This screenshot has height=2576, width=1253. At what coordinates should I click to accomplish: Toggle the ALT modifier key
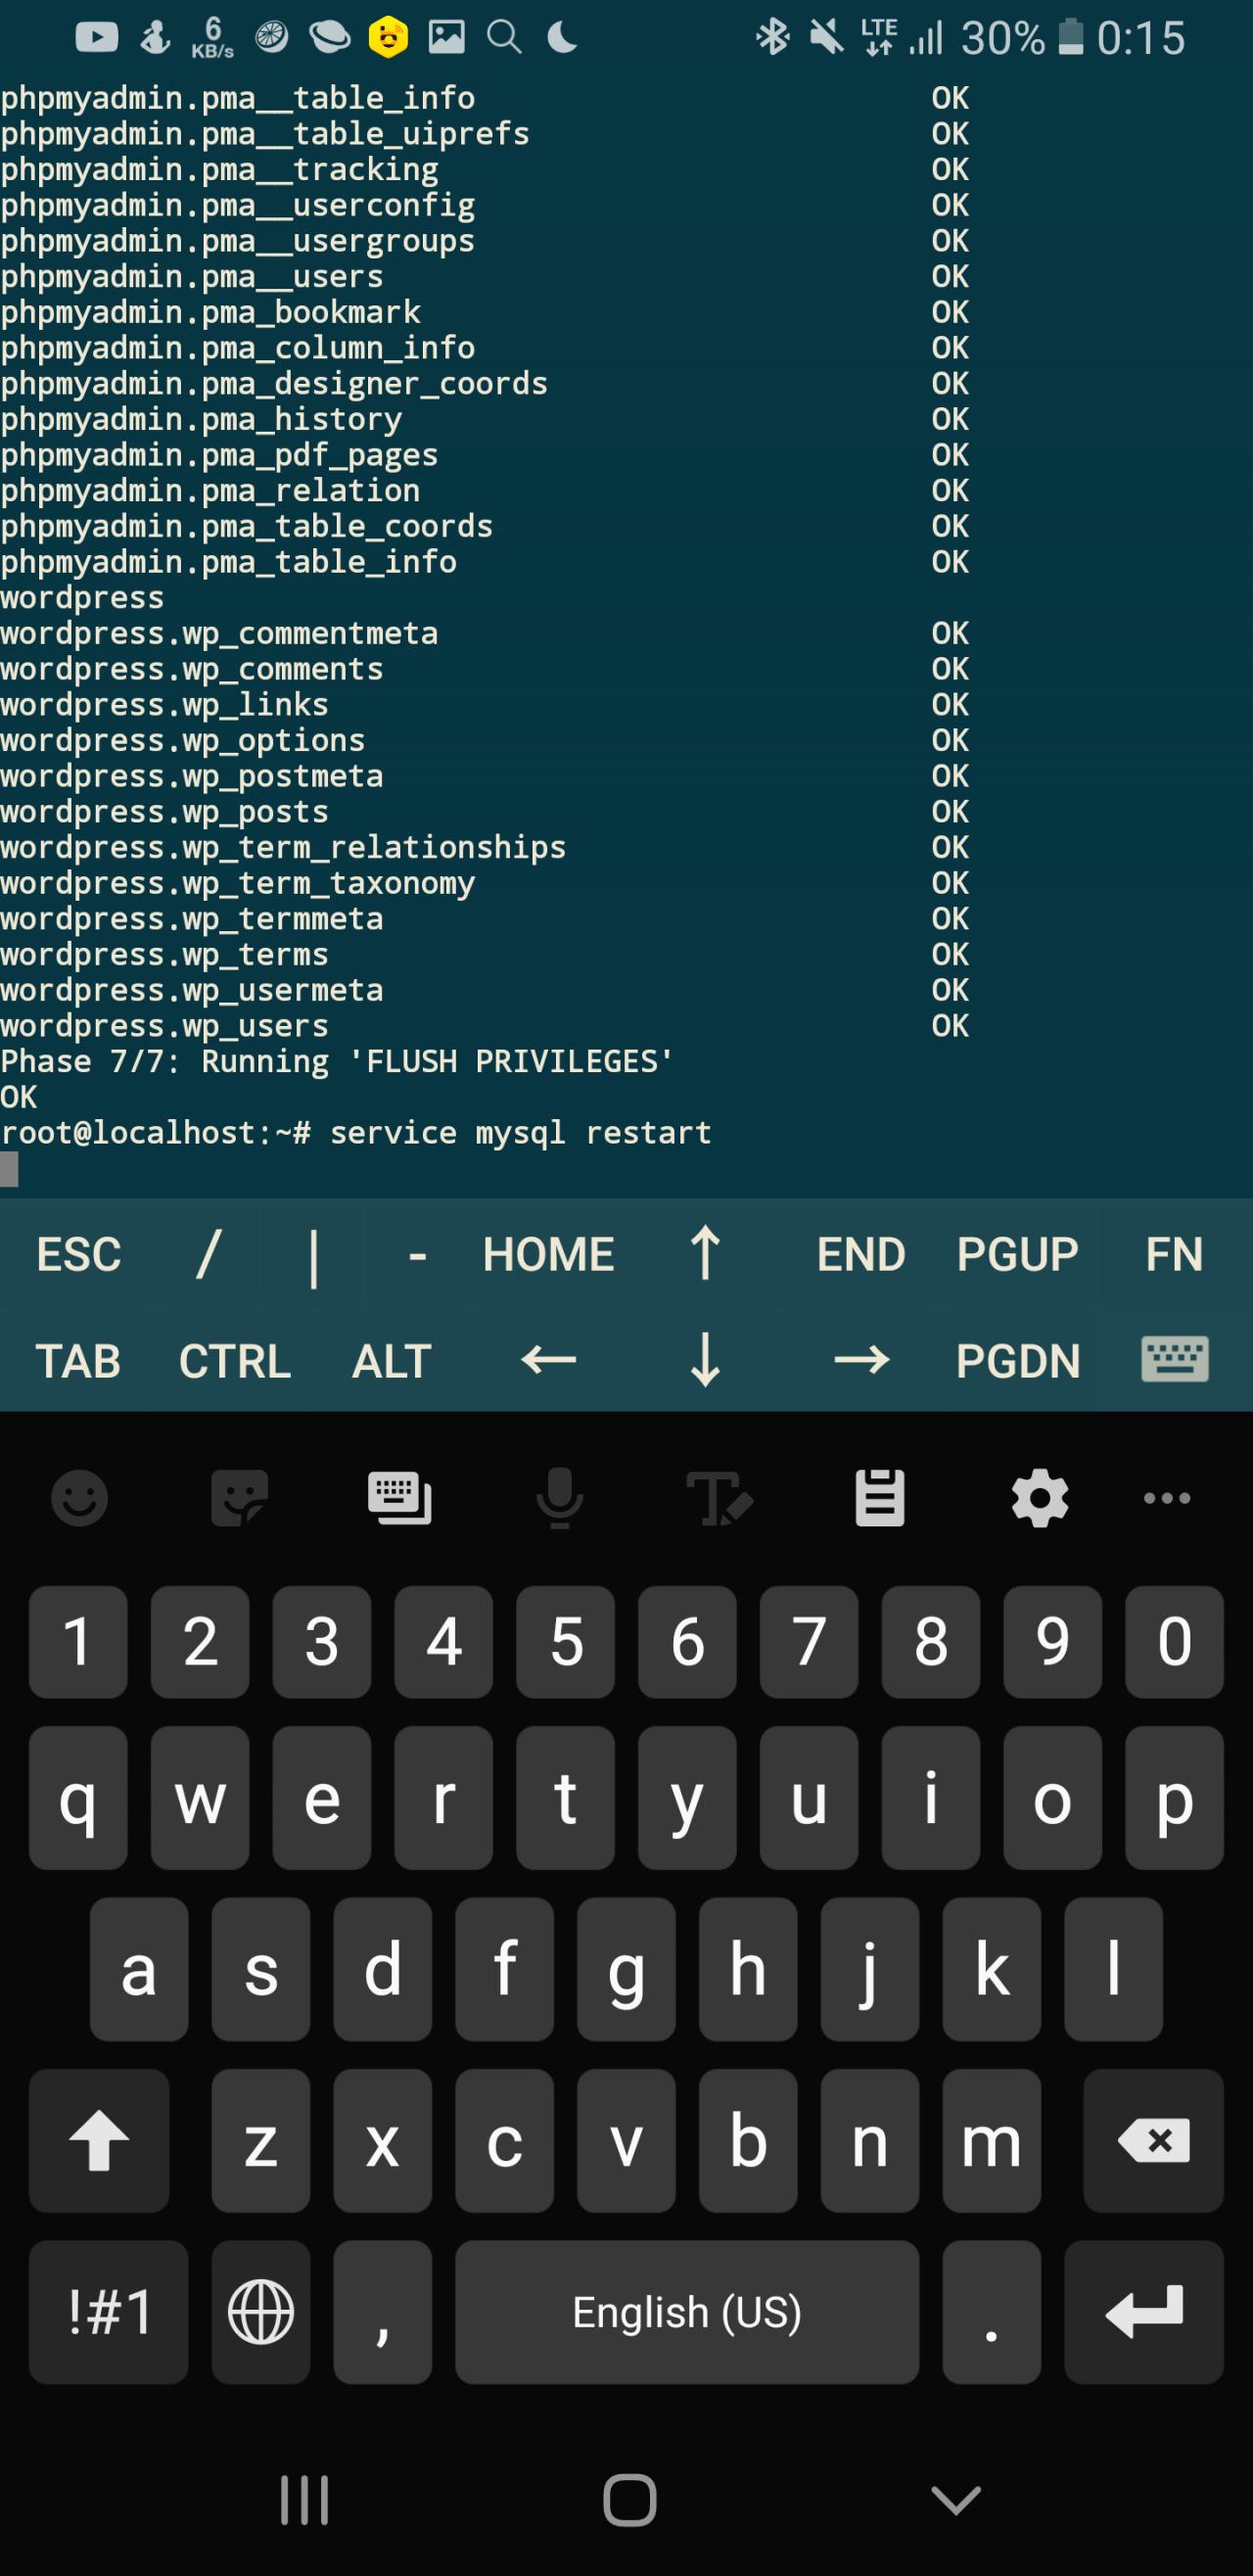391,1361
